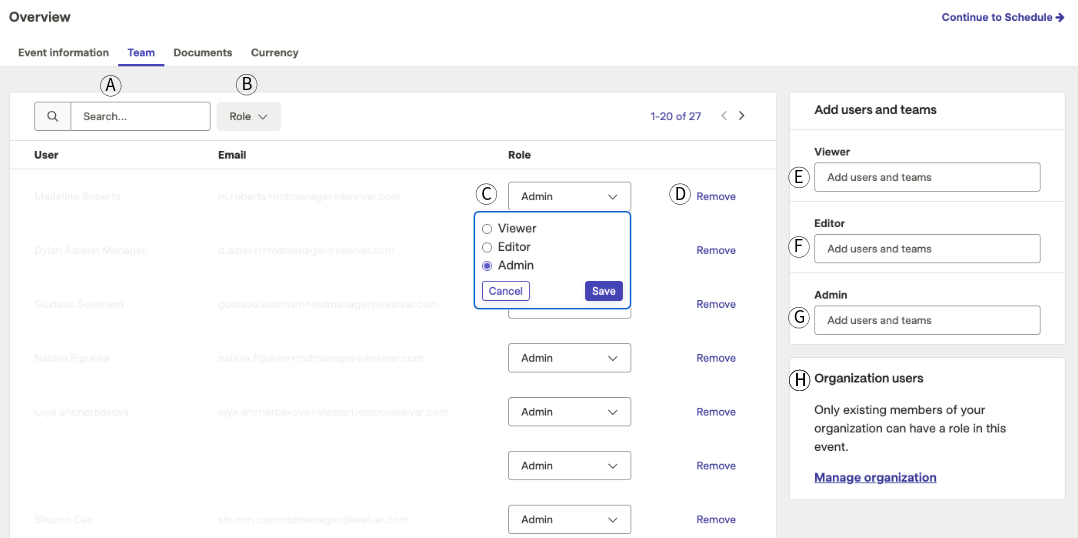
Task: Remove Gustavo Selemem from team
Action: pos(716,304)
